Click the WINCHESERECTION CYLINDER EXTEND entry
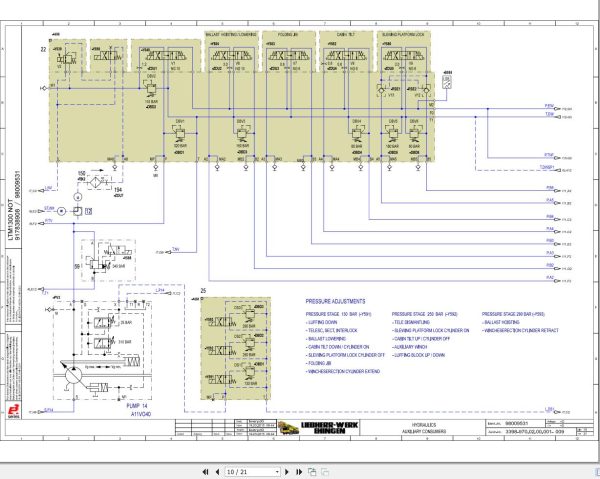The height and width of the screenshot is (479, 600). pyautogui.click(x=343, y=371)
